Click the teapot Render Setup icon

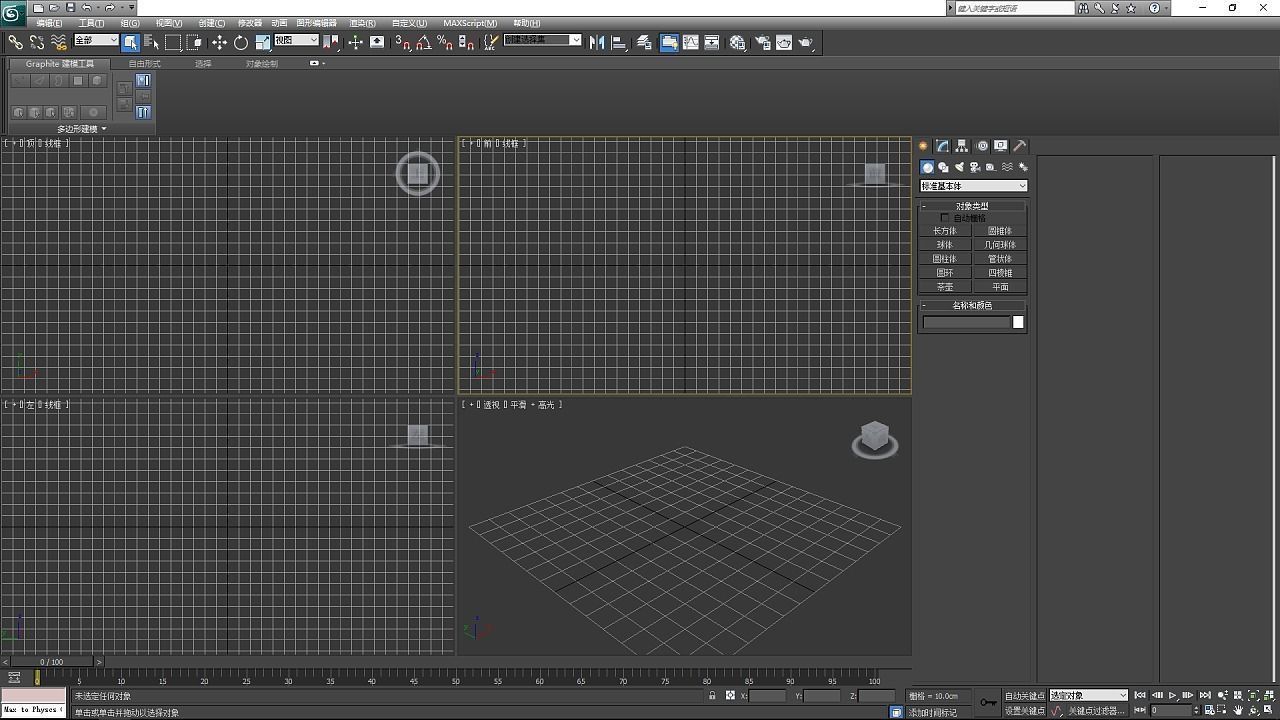click(762, 42)
